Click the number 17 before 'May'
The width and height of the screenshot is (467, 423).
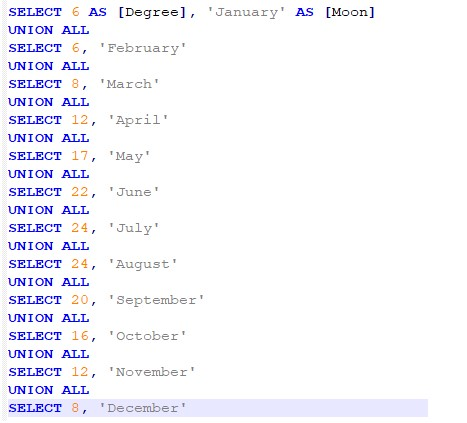pyautogui.click(x=80, y=156)
